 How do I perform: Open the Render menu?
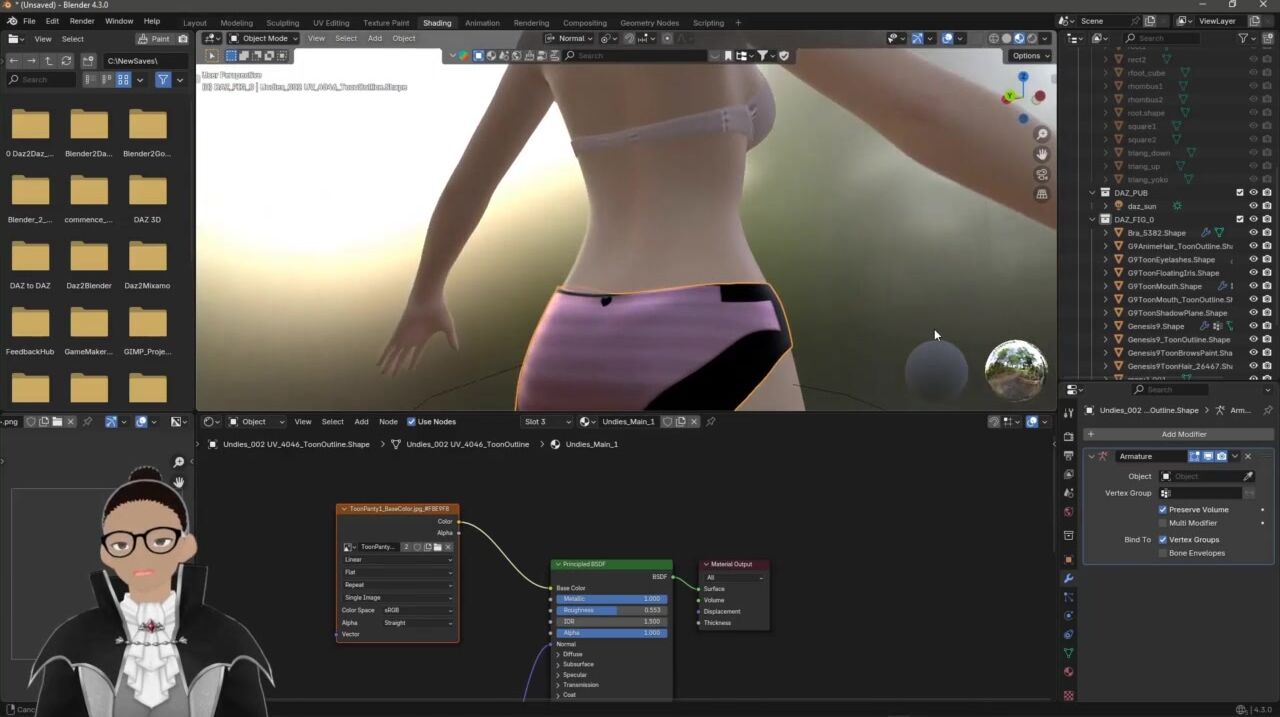pyautogui.click(x=82, y=21)
